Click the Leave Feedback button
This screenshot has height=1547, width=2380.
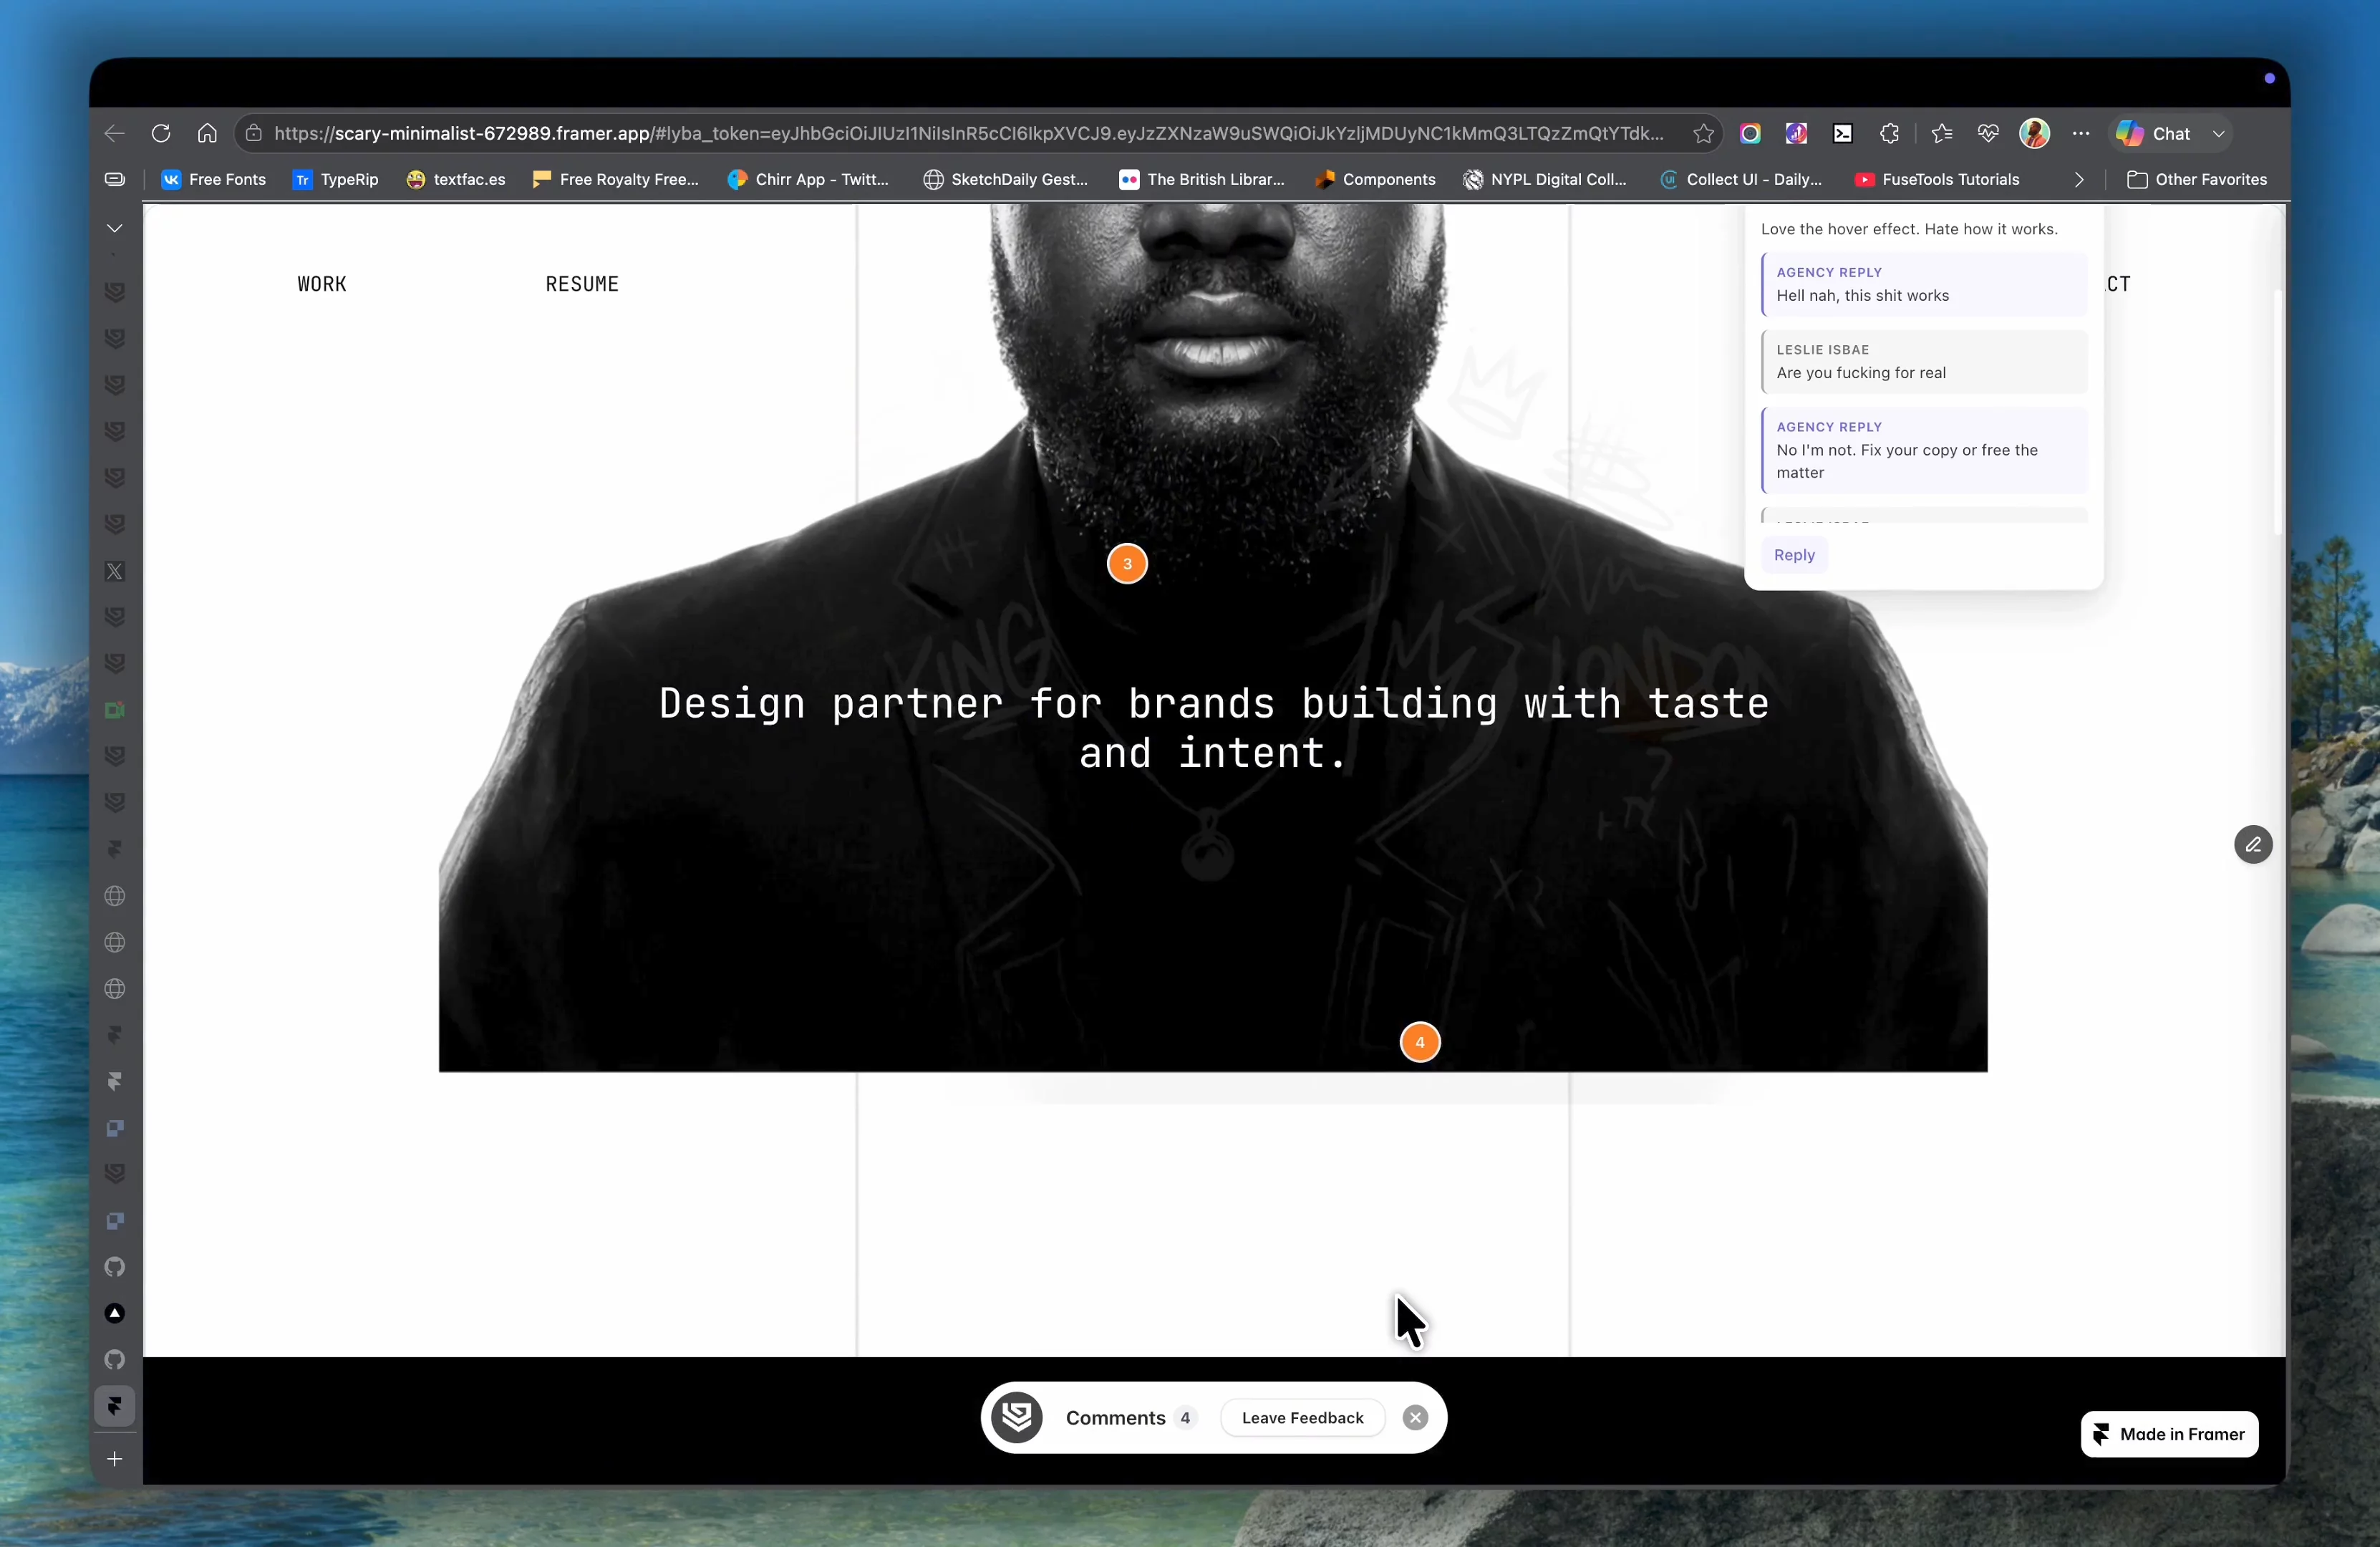point(1302,1417)
